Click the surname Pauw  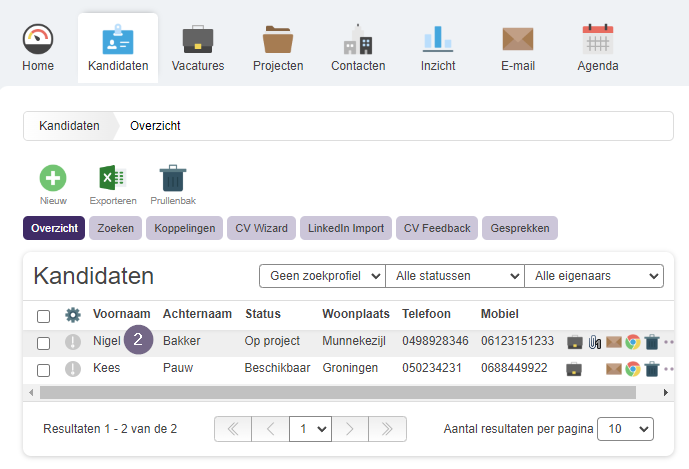click(178, 368)
